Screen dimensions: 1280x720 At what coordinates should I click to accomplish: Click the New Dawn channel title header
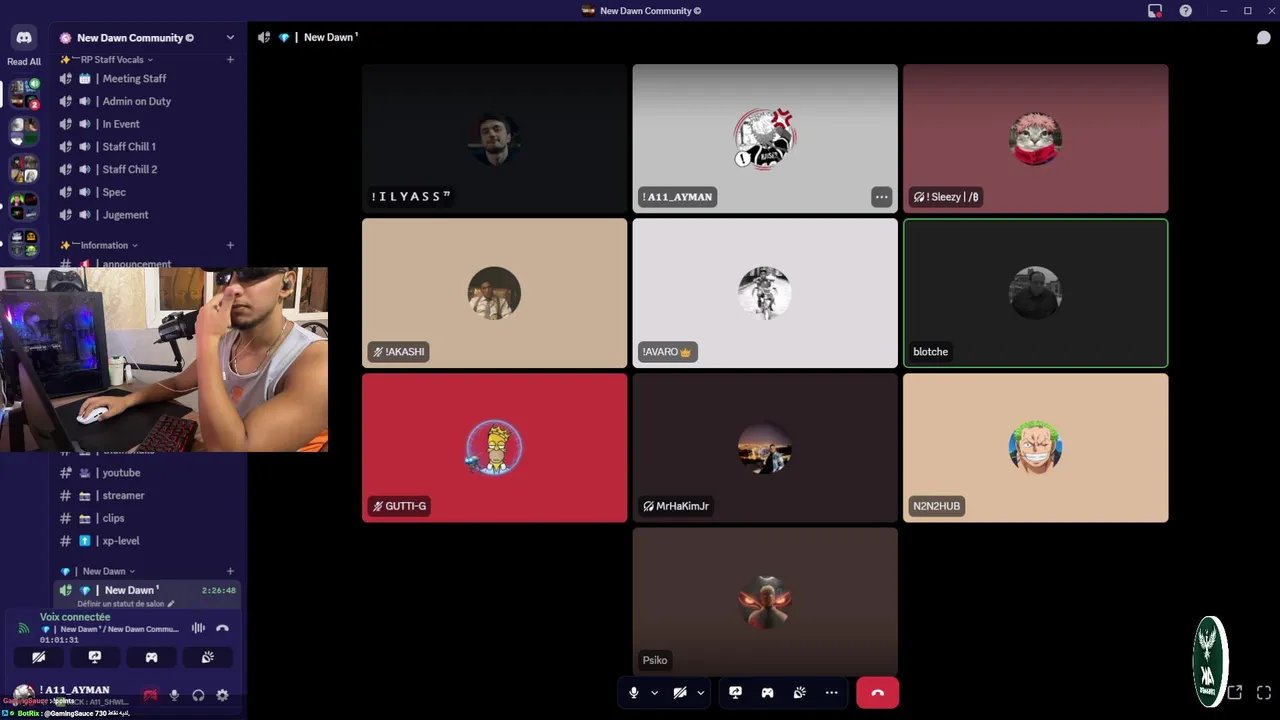(x=330, y=37)
